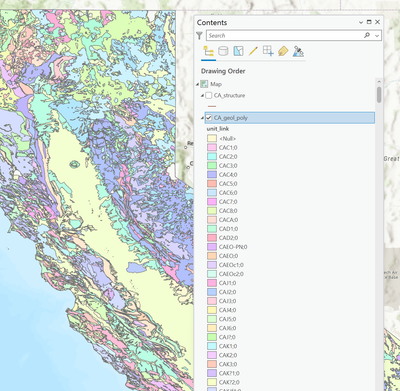Click the CA_structure line symbol

[212, 106]
